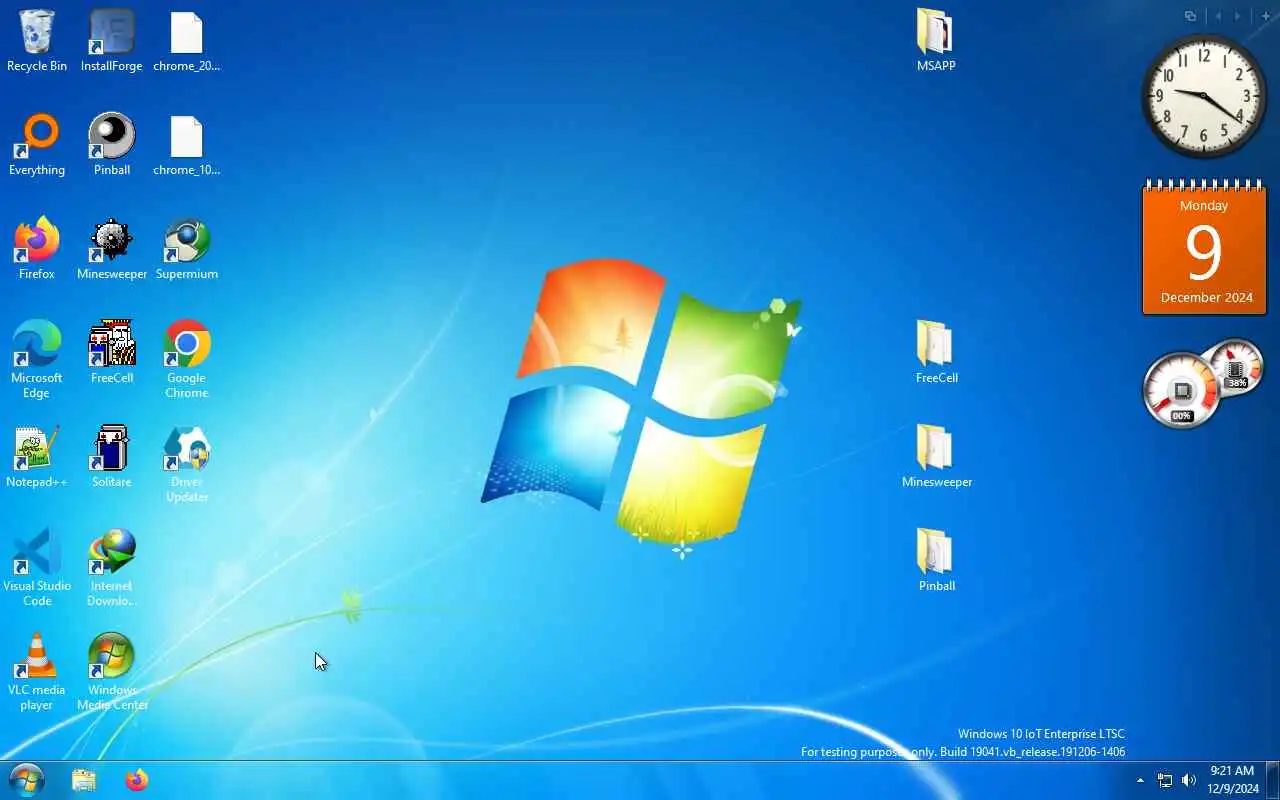1280x800 pixels.
Task: Click the add gadget plus button
Action: click(1265, 16)
